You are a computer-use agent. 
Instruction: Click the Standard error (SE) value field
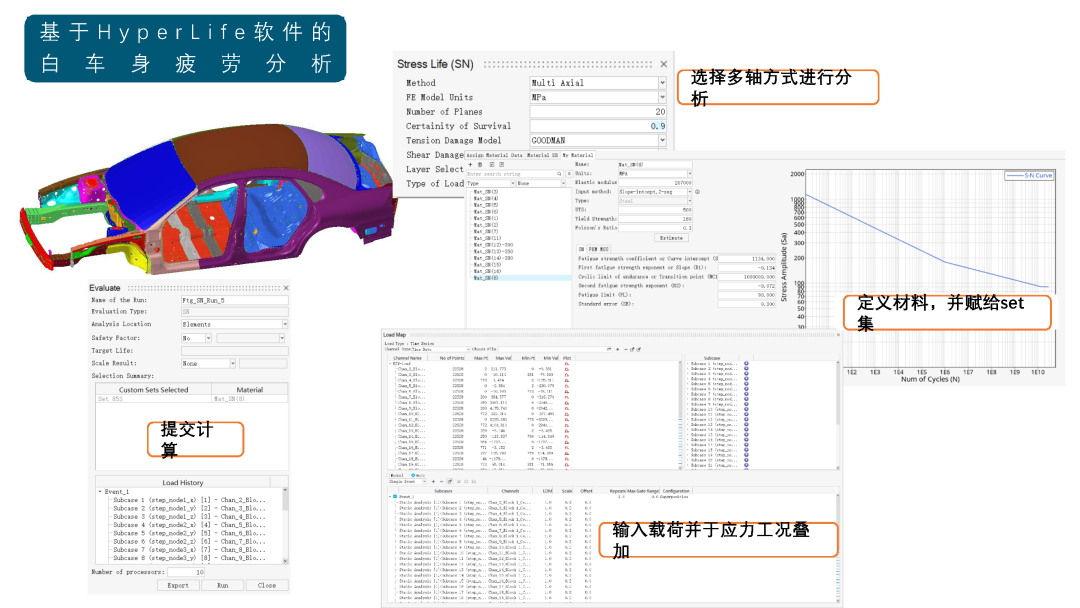(747, 304)
